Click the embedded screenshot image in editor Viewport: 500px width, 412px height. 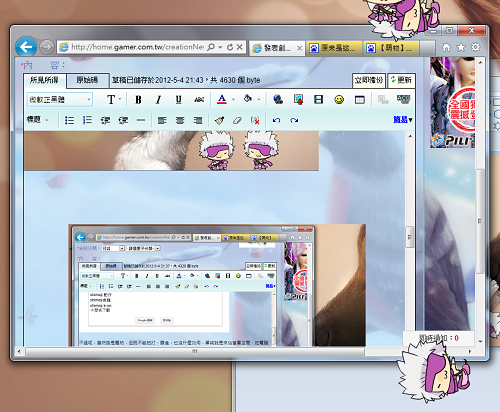pyautogui.click(x=217, y=285)
